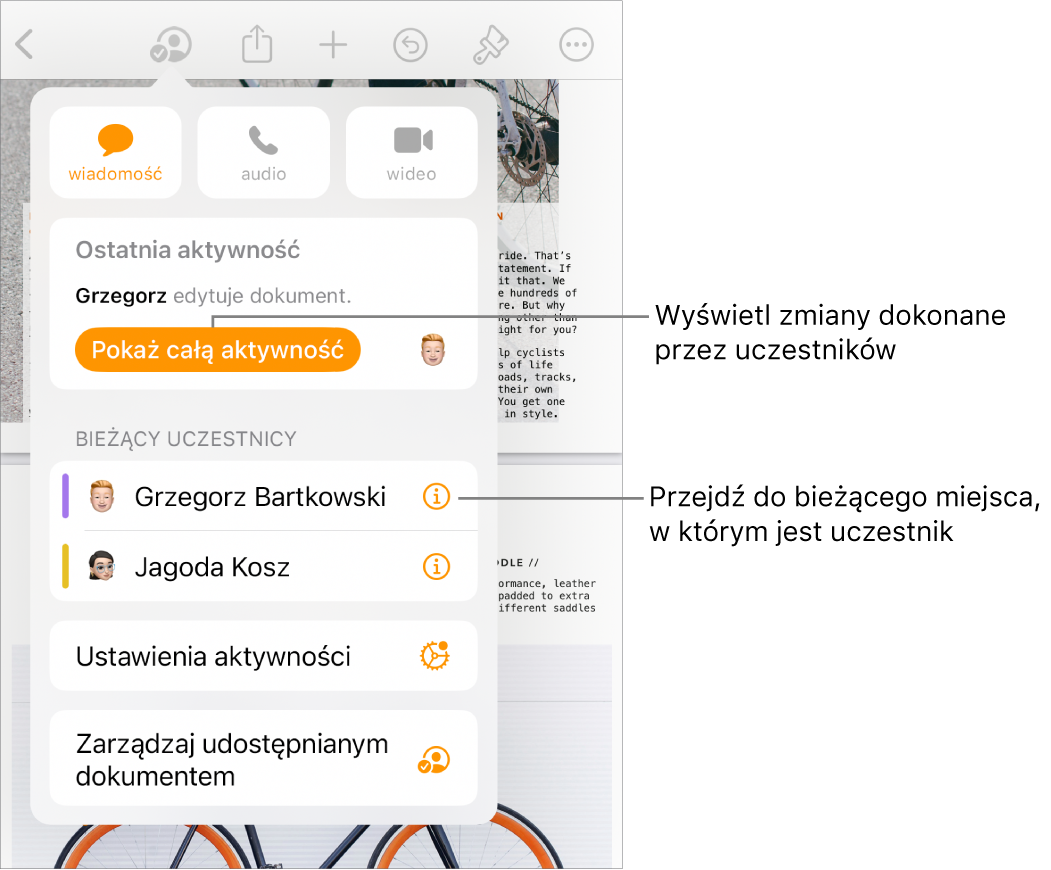The width and height of the screenshot is (1051, 870).
Task: Open info for Jagoda Kosz
Action: pyautogui.click(x=436, y=567)
